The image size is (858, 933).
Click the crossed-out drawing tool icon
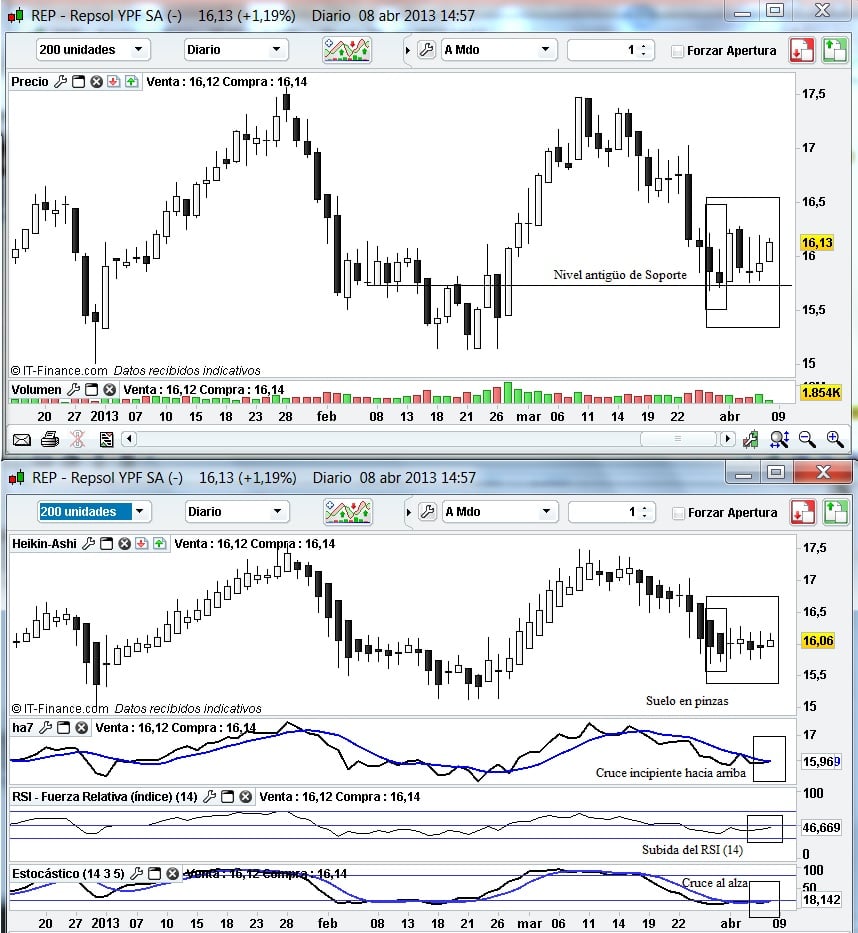77,440
